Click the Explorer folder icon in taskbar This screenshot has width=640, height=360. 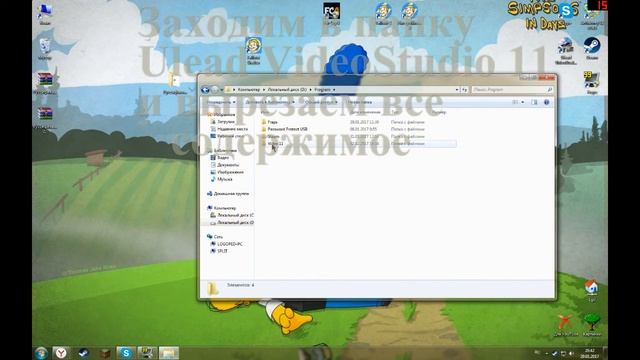click(x=169, y=353)
